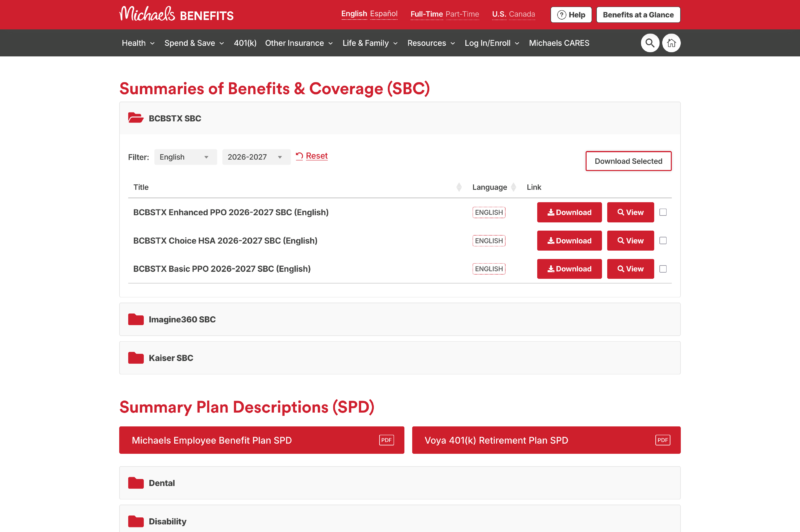Viewport: 800px width, 532px height.
Task: Open the 2026-2027 year filter dropdown
Action: pyautogui.click(x=256, y=157)
